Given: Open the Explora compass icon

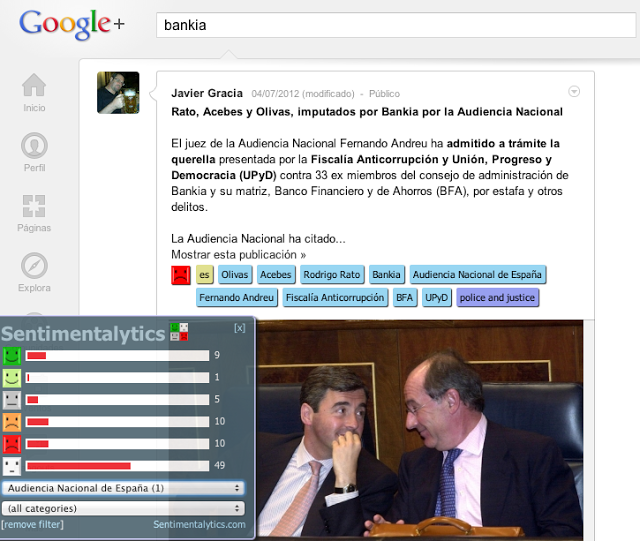Looking at the screenshot, I should pyautogui.click(x=34, y=266).
